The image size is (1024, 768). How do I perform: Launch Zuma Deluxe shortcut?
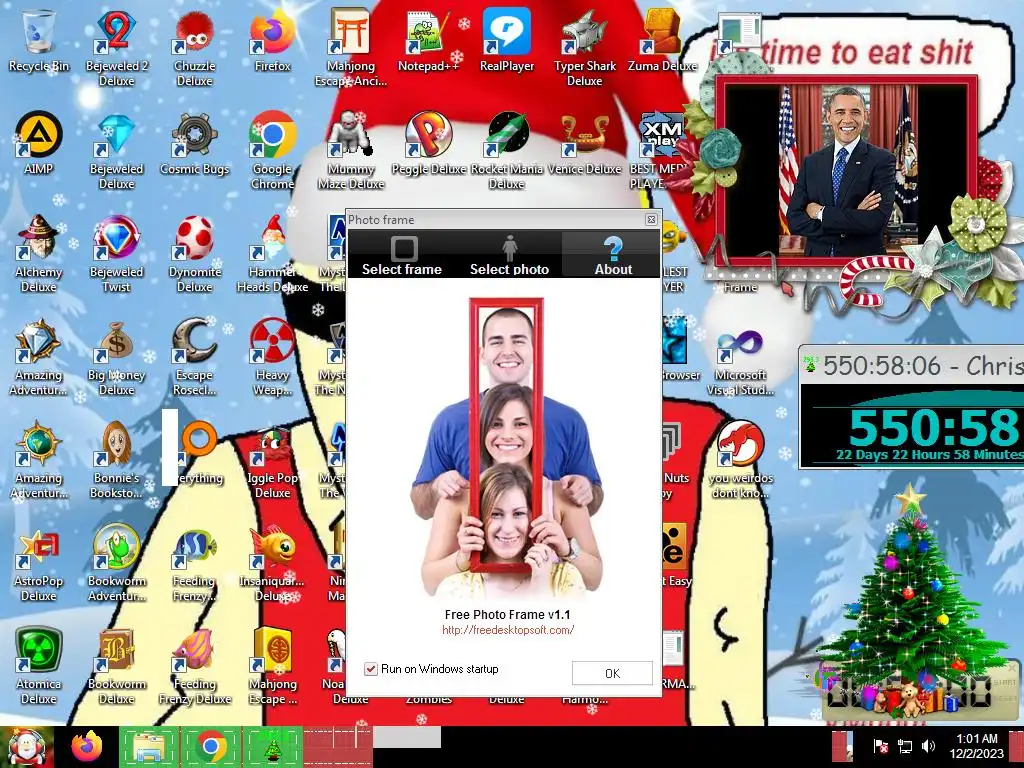[662, 40]
